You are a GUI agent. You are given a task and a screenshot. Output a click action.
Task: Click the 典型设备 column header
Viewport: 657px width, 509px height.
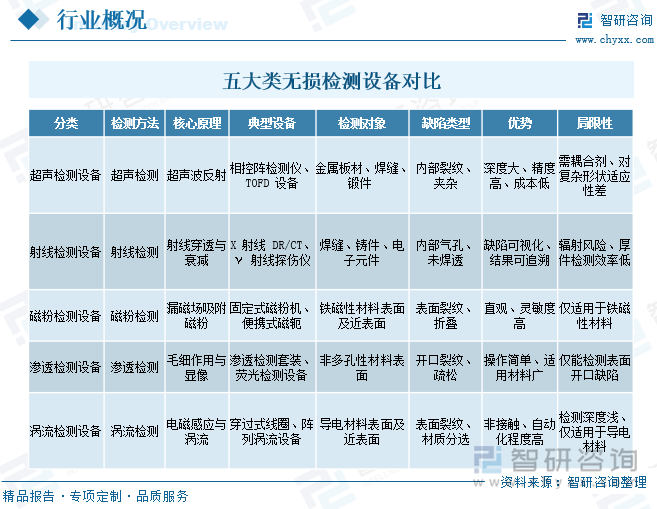click(272, 123)
